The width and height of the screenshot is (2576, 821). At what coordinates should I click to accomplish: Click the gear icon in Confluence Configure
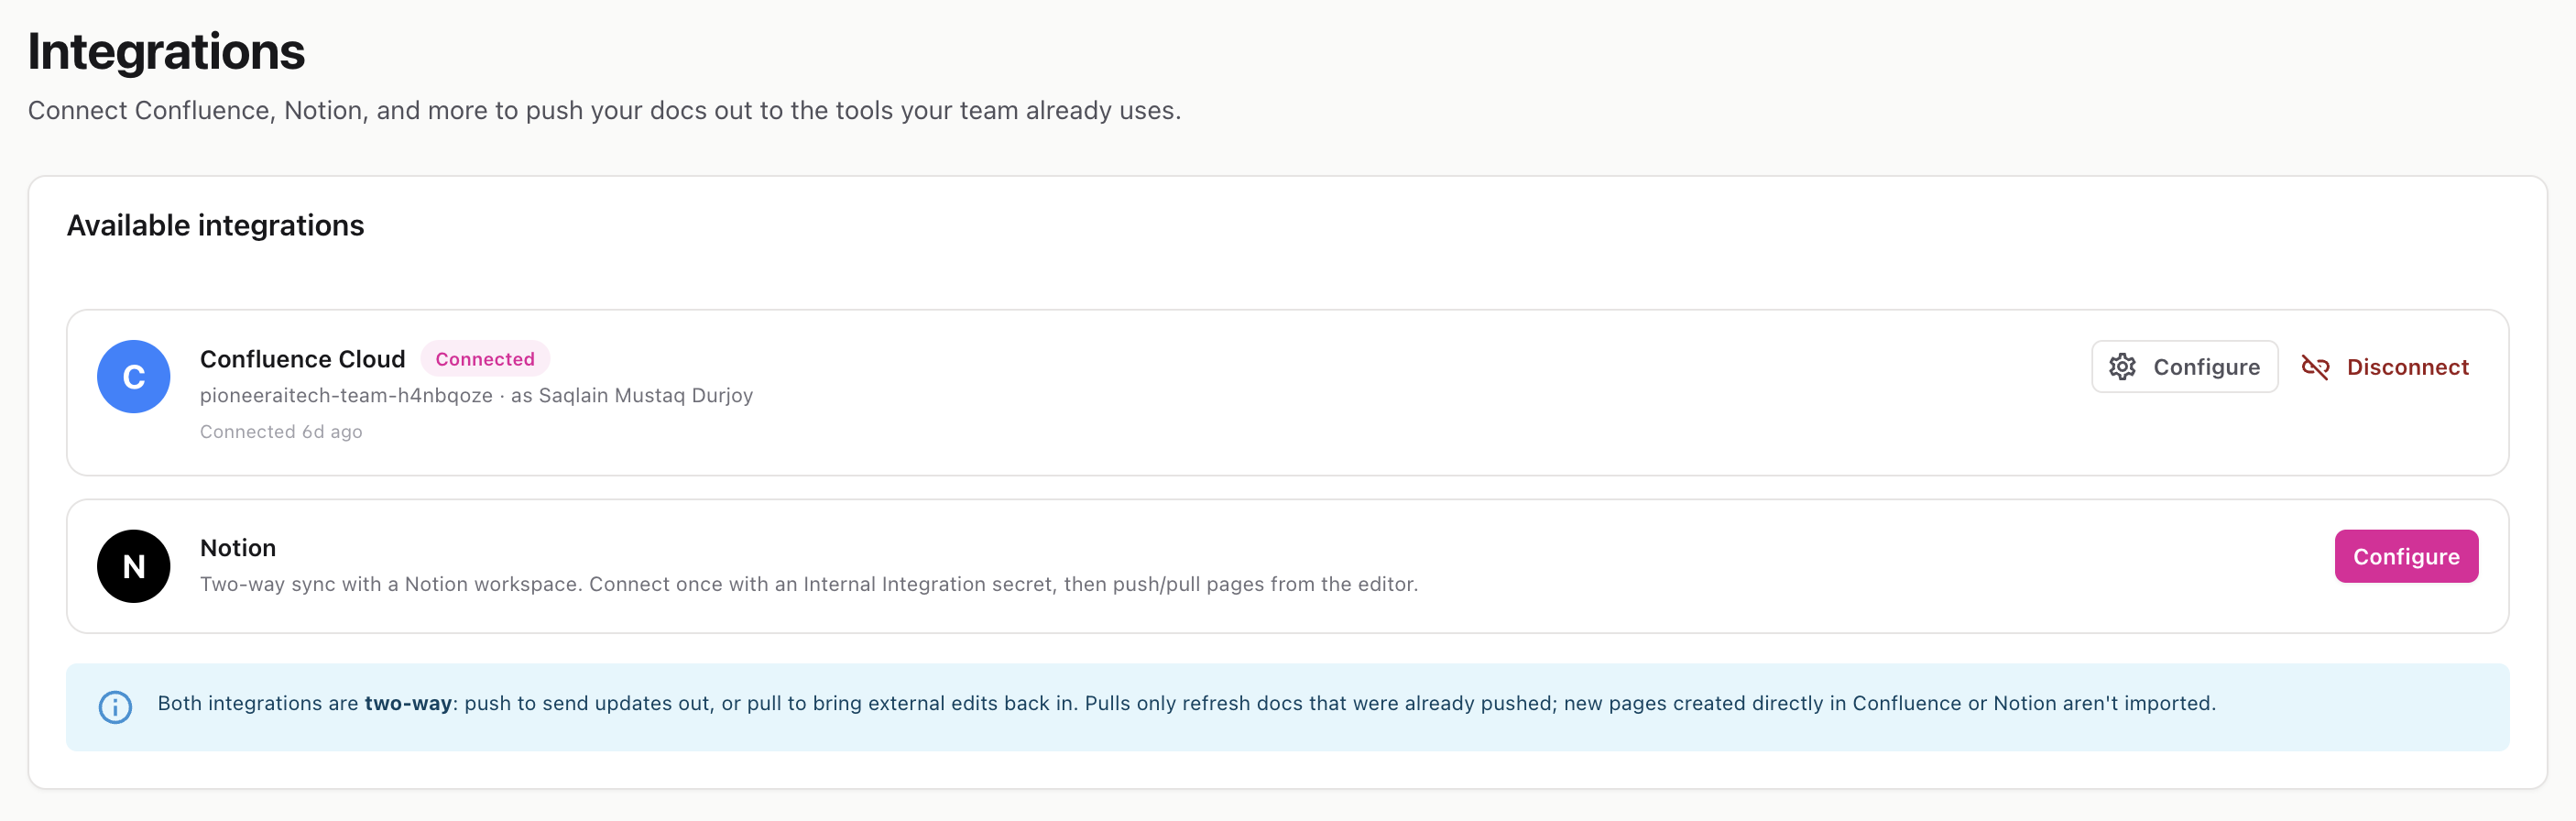click(x=2122, y=367)
